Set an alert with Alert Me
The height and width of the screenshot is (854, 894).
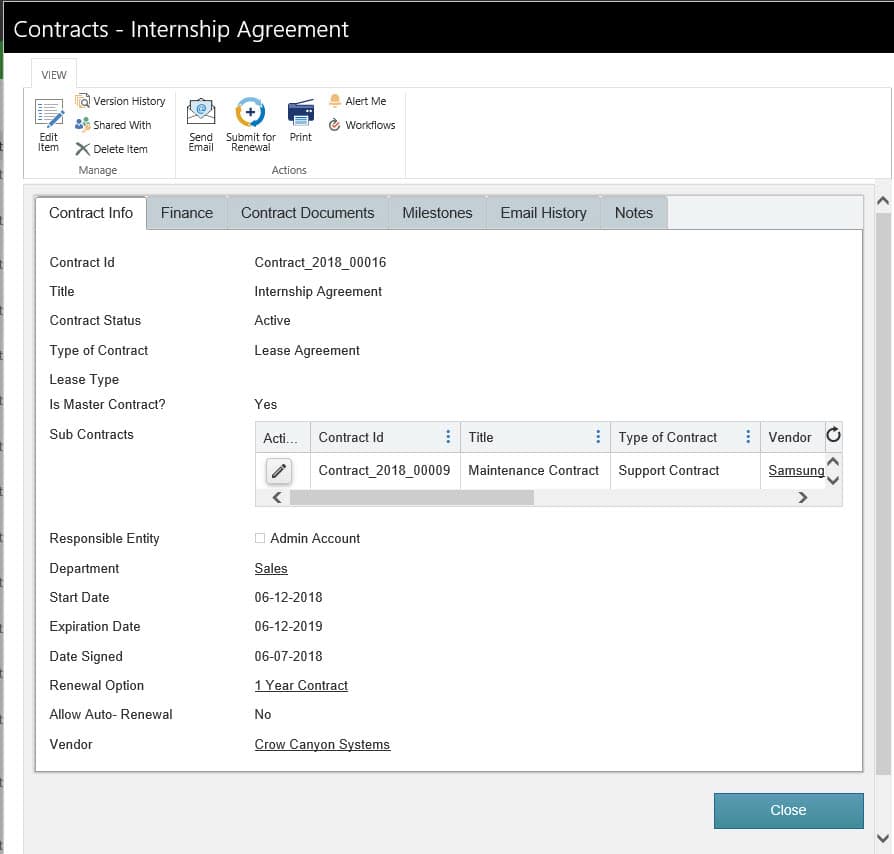pos(357,101)
